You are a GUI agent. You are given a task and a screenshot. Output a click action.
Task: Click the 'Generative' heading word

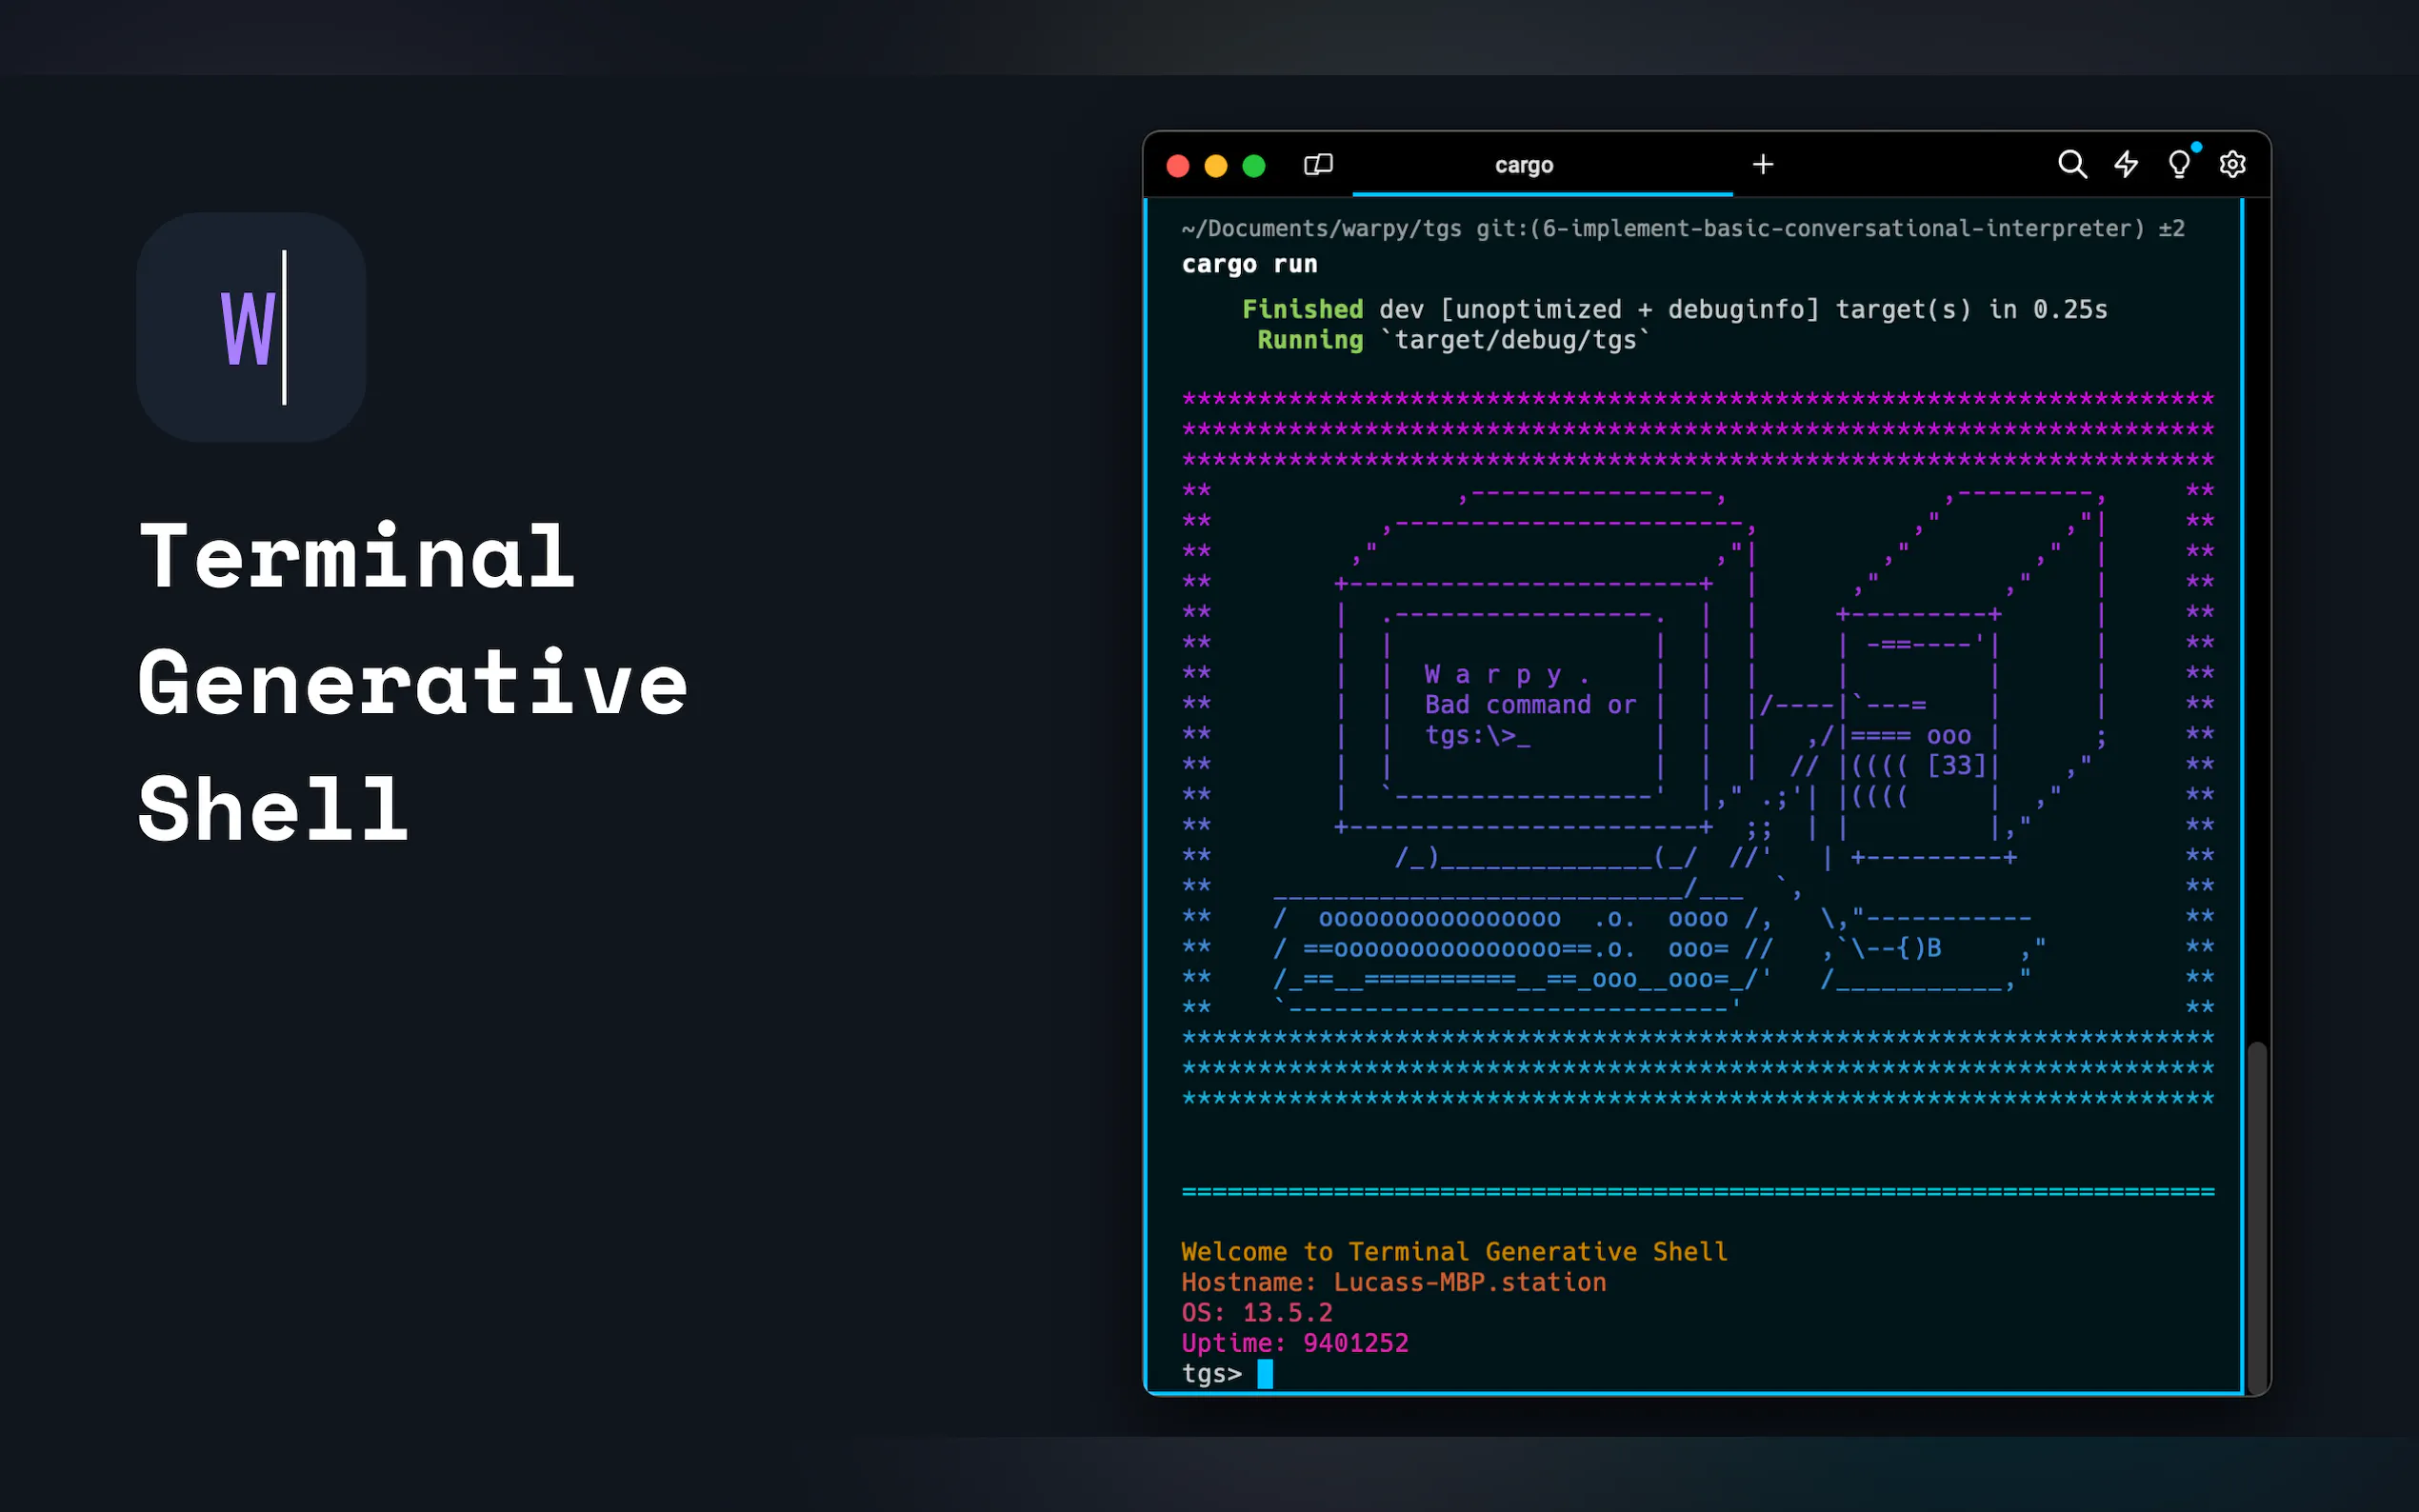point(413,683)
